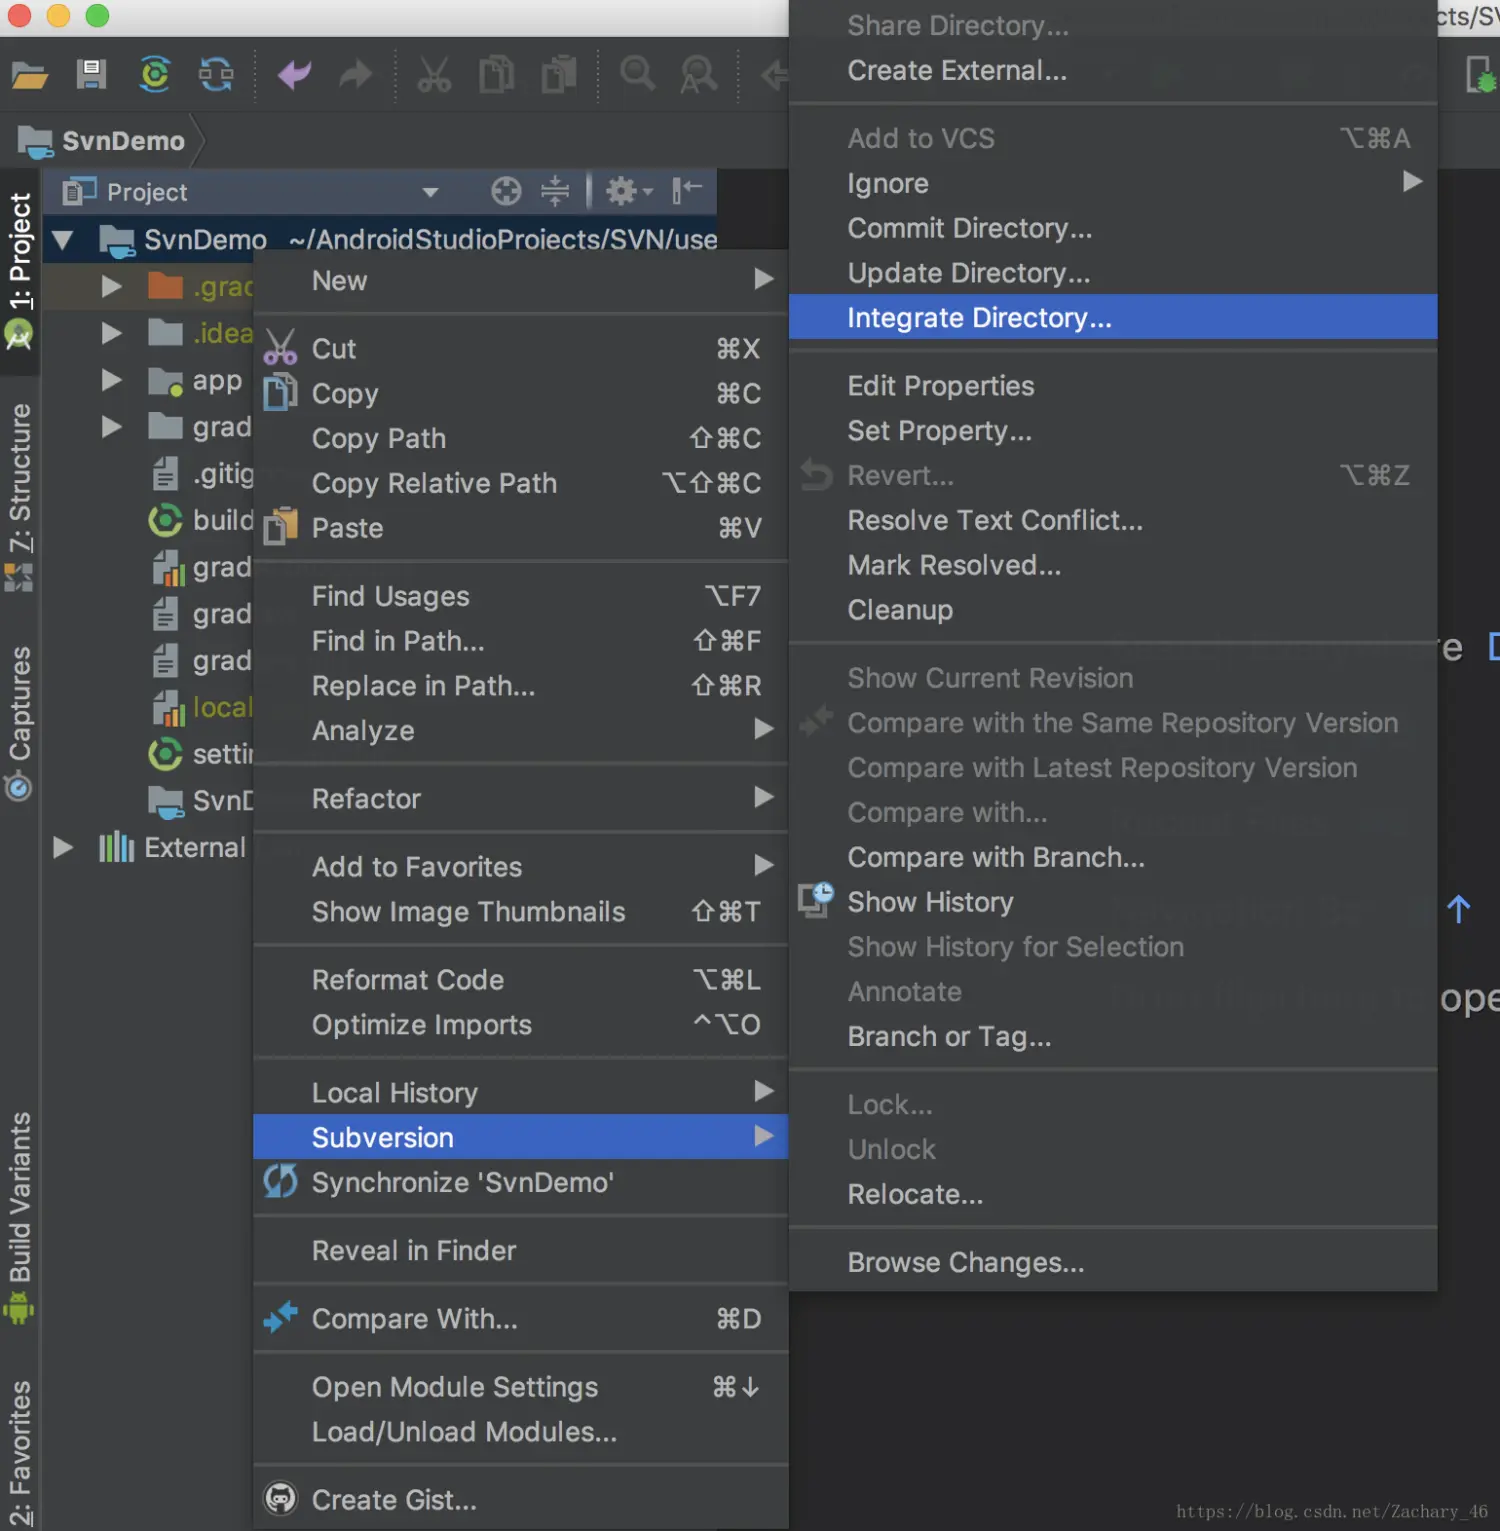Click the collapse-all icon in the Project panel

[555, 191]
